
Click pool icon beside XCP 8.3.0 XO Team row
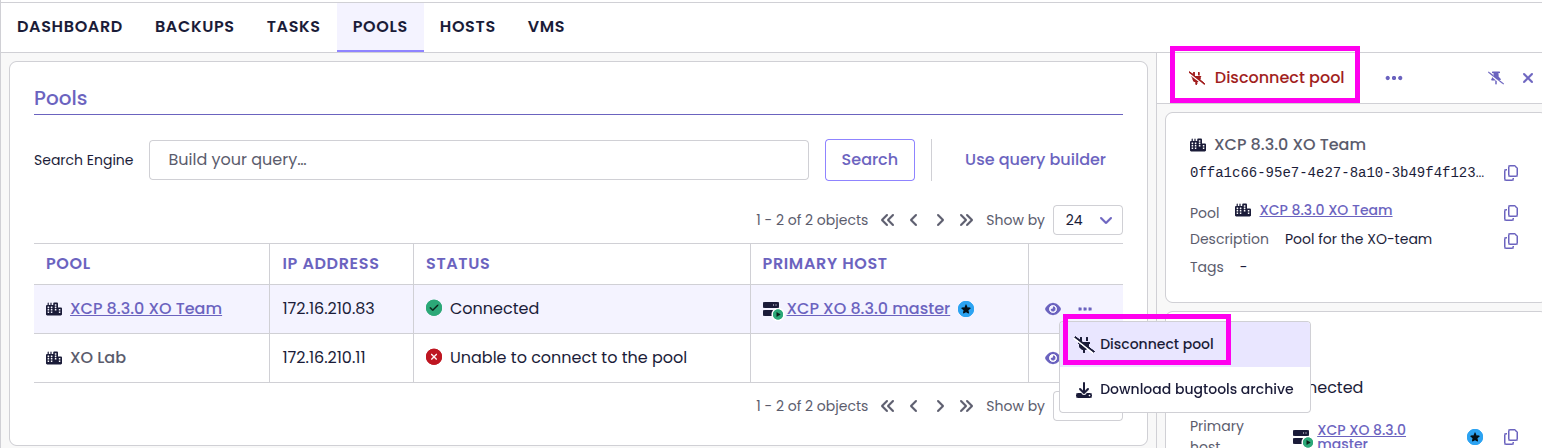[54, 309]
